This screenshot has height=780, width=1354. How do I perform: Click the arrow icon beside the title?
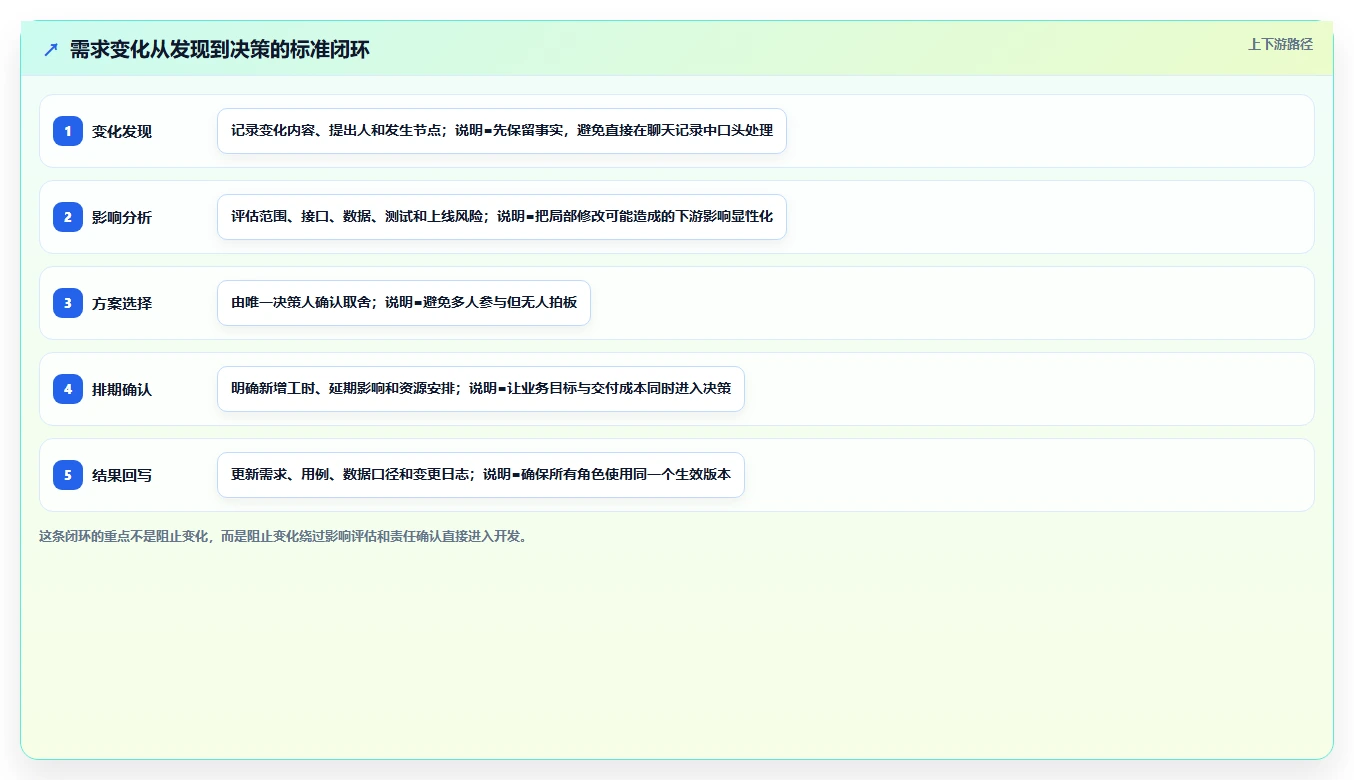pyautogui.click(x=51, y=49)
